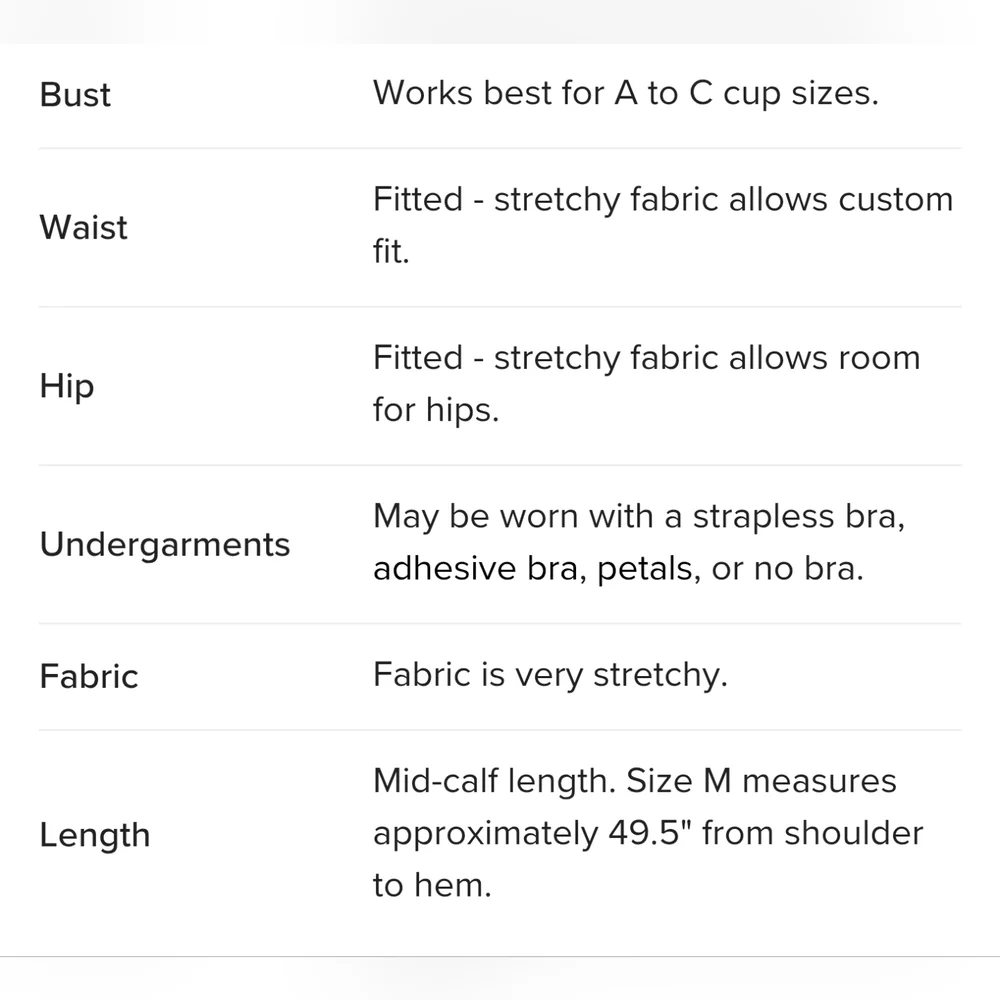Click divider between Fabric and Length rows
This screenshot has width=1000, height=1000.
coord(500,730)
